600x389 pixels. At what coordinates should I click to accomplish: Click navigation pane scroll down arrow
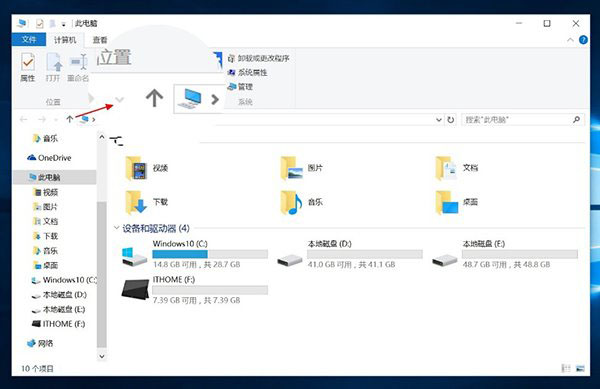tap(101, 356)
